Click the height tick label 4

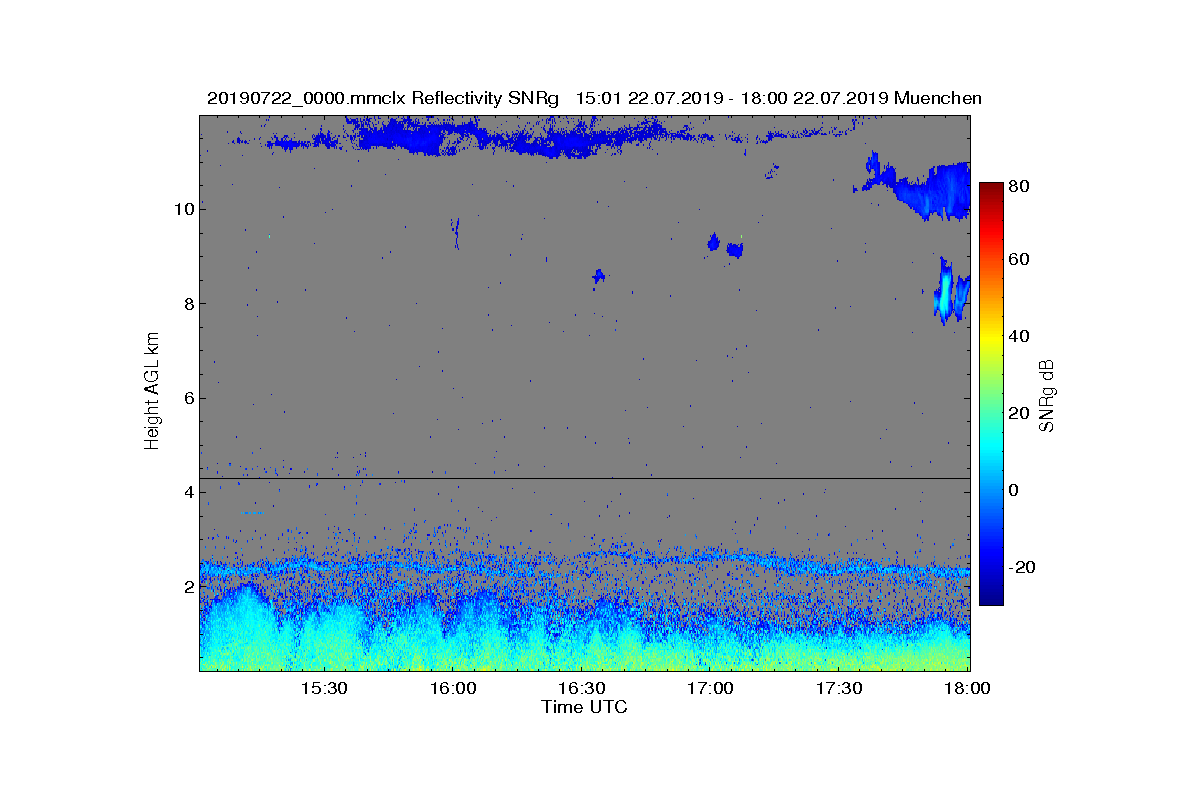point(187,493)
